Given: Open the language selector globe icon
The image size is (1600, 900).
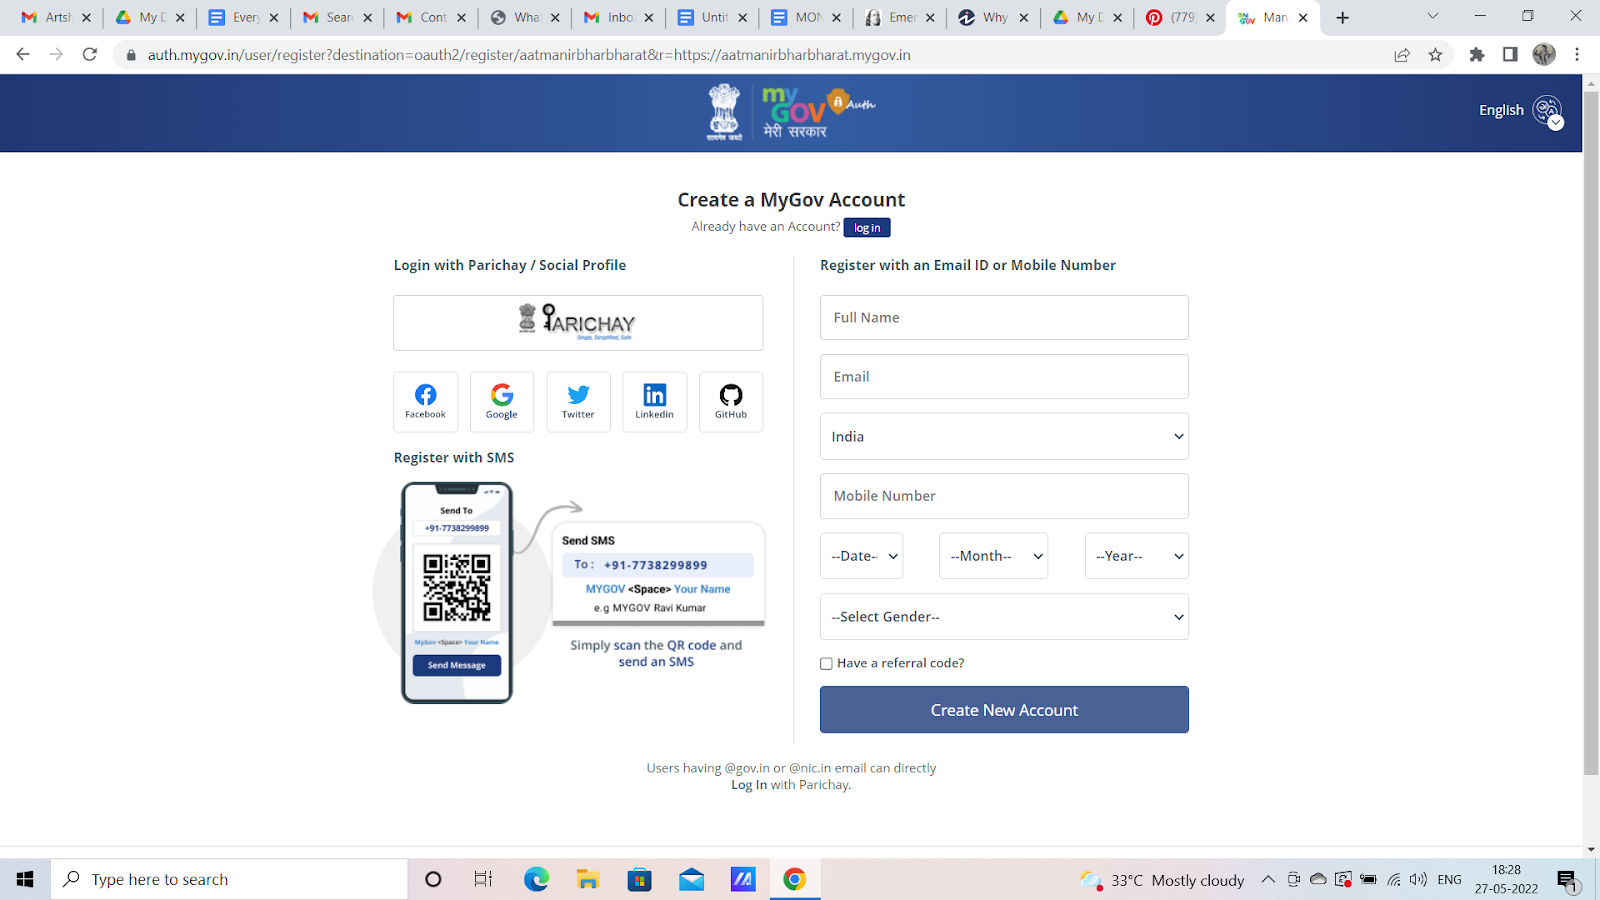Looking at the screenshot, I should pos(1547,110).
